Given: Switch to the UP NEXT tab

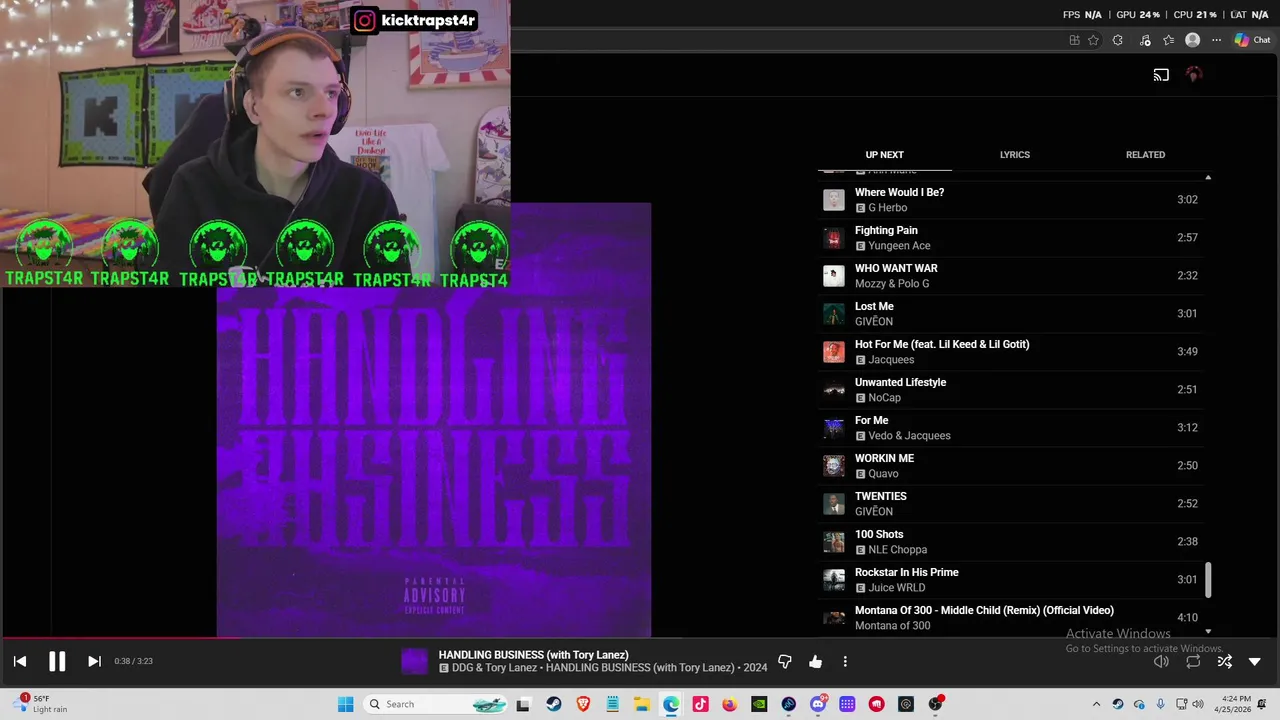Looking at the screenshot, I should 884,155.
